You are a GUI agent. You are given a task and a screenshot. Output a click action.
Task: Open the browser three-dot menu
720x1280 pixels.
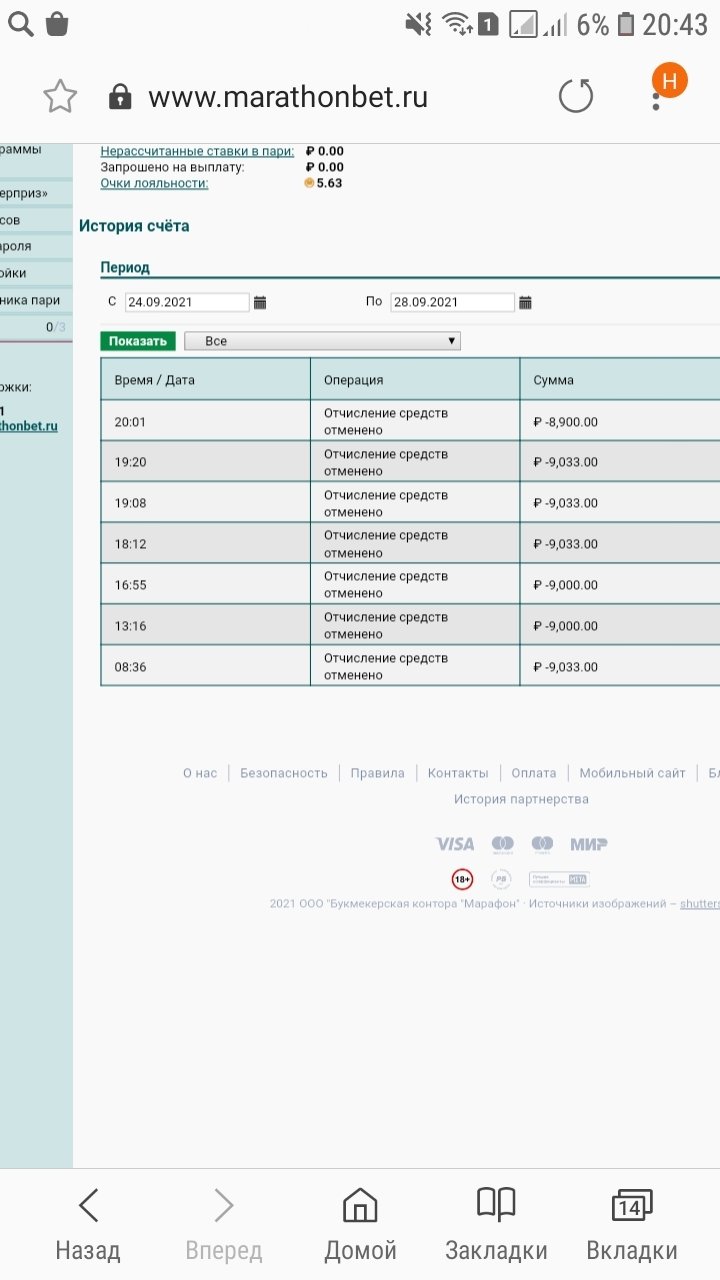tap(656, 97)
